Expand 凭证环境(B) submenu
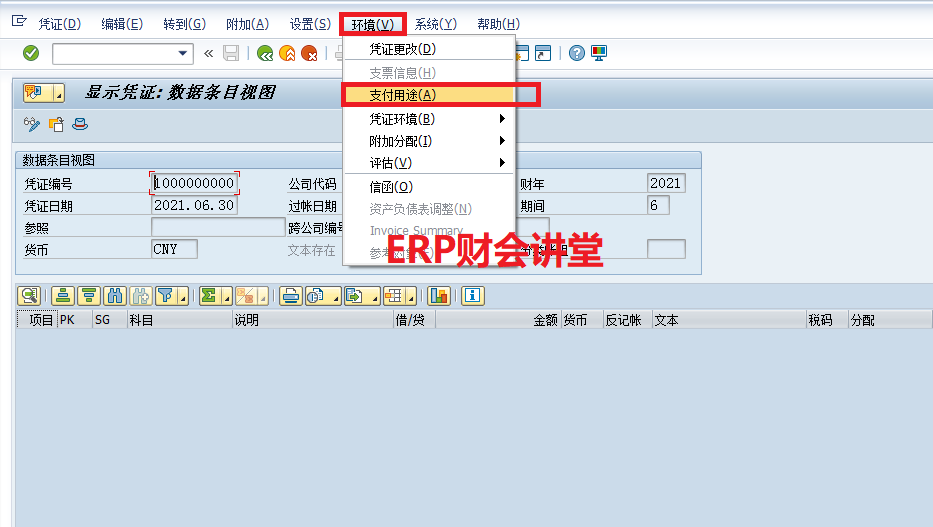Viewport: 933px width, 527px height. coord(428,119)
